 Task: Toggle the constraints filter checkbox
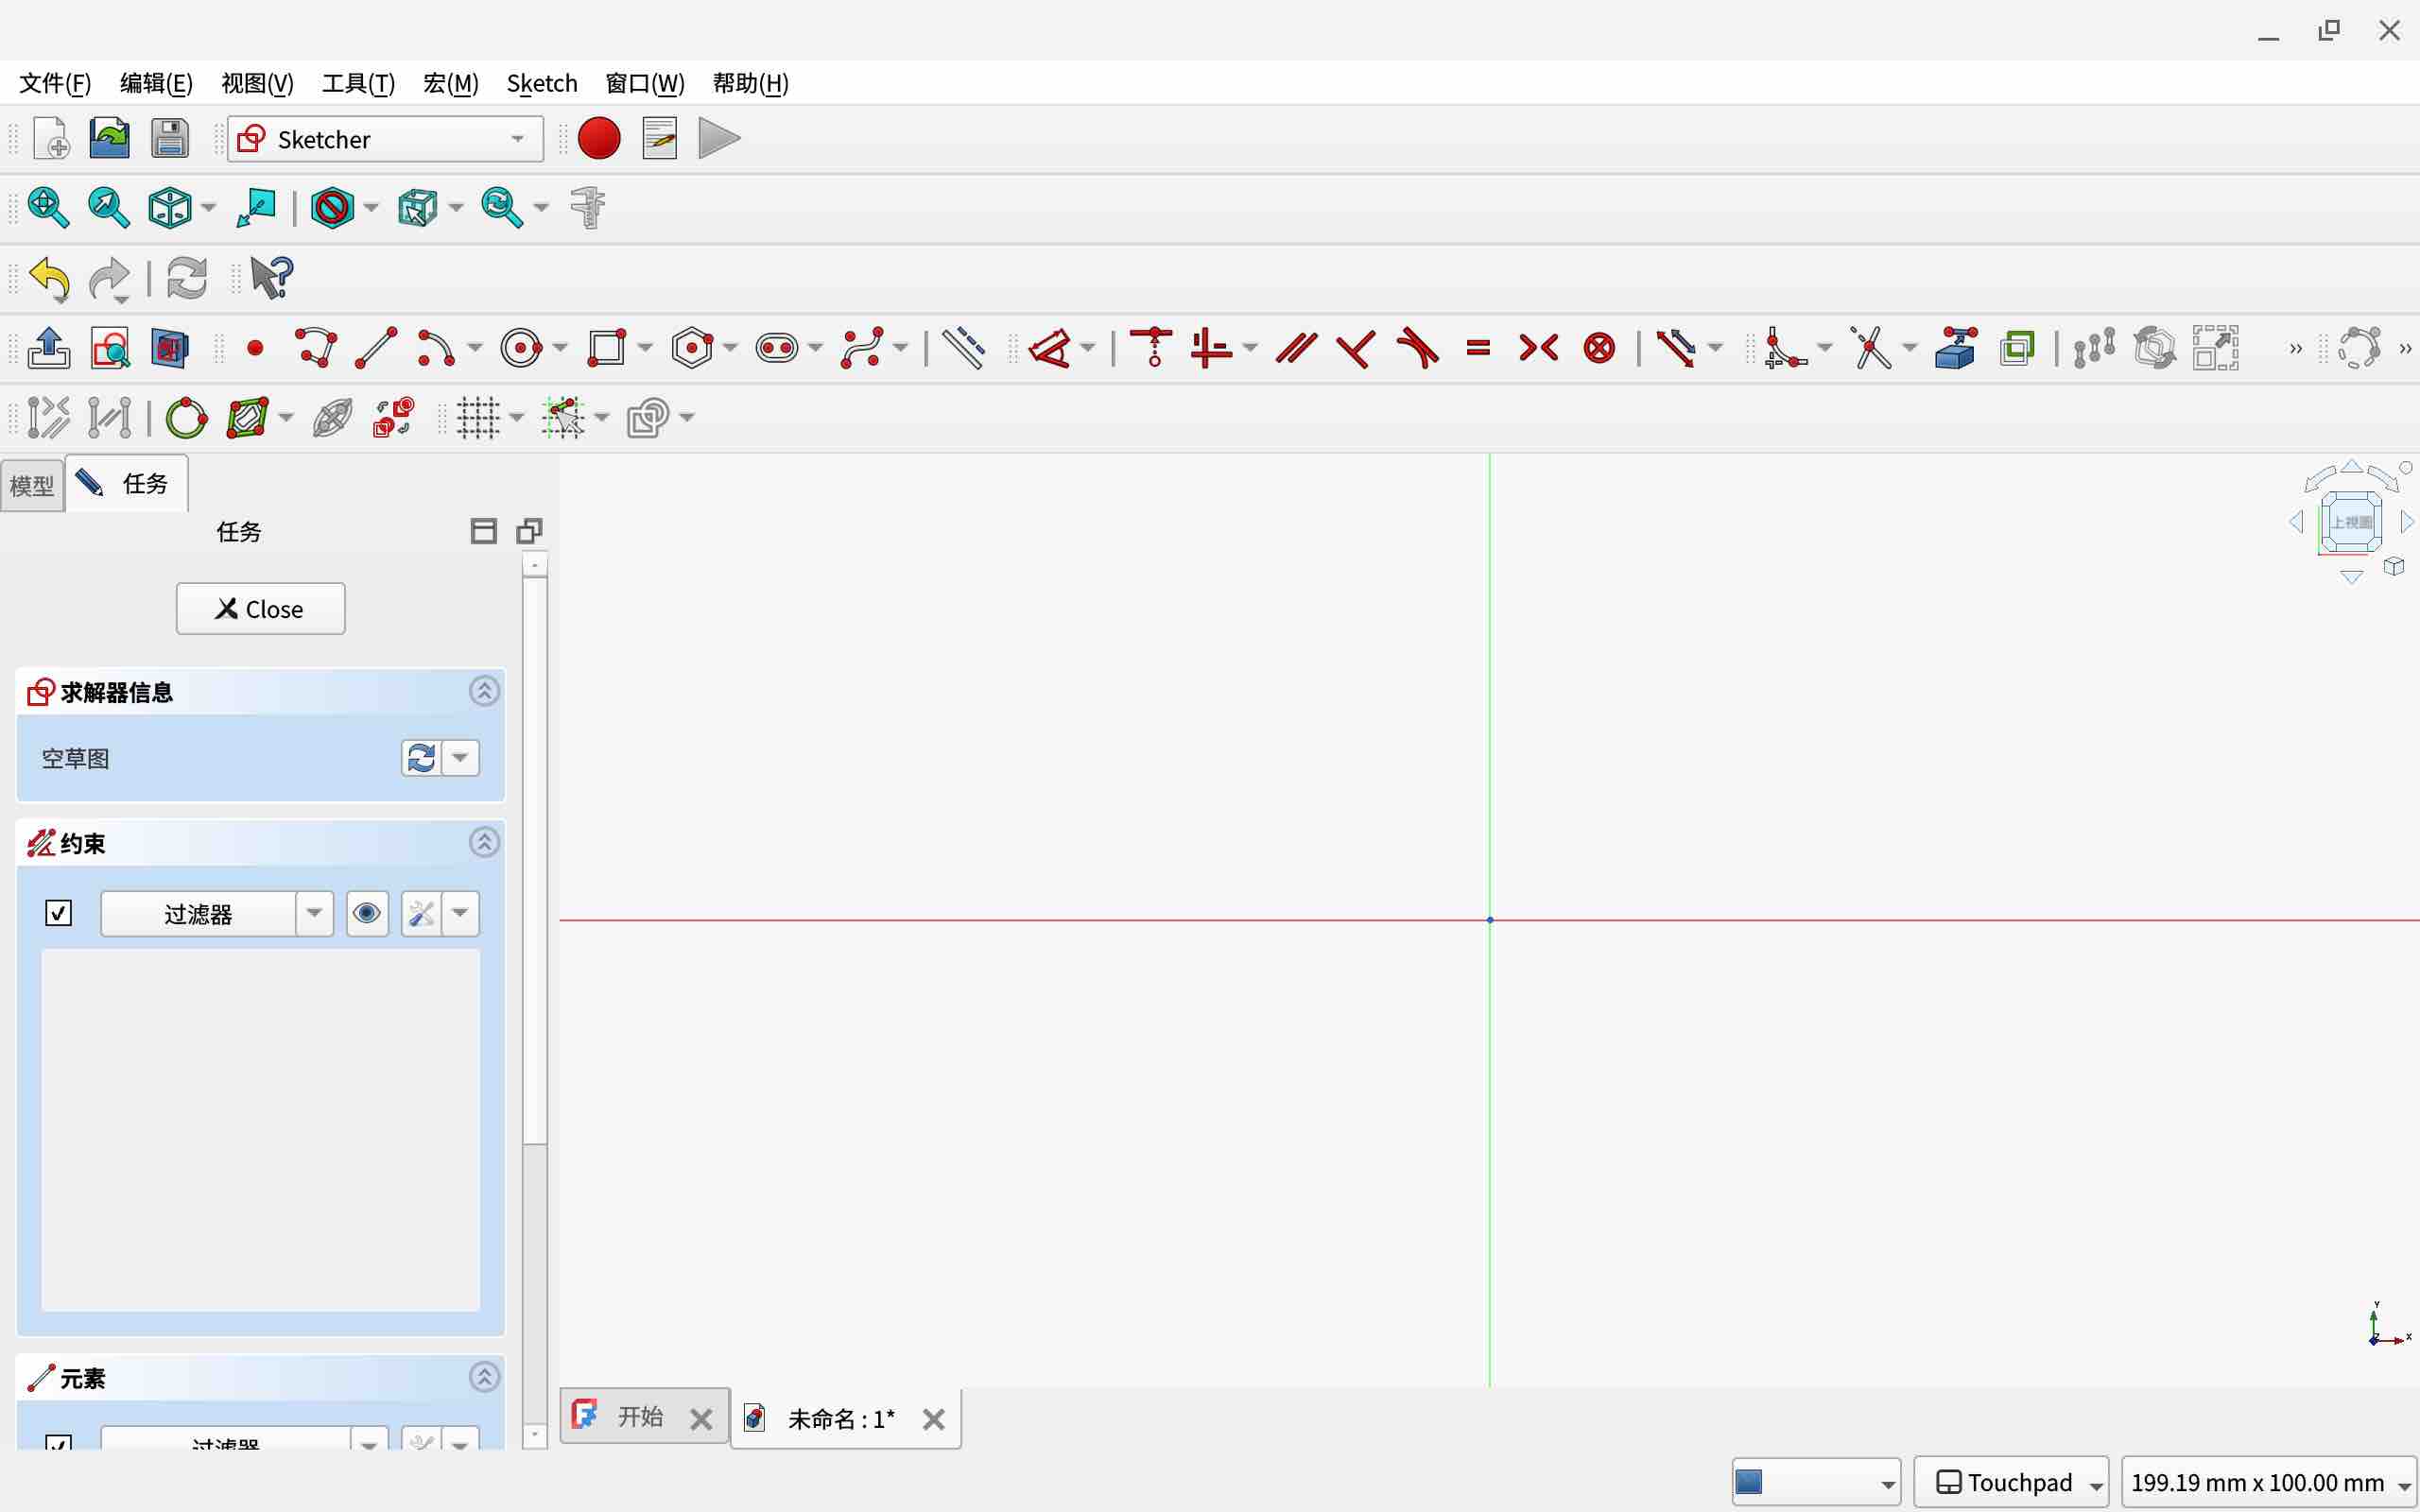[59, 913]
